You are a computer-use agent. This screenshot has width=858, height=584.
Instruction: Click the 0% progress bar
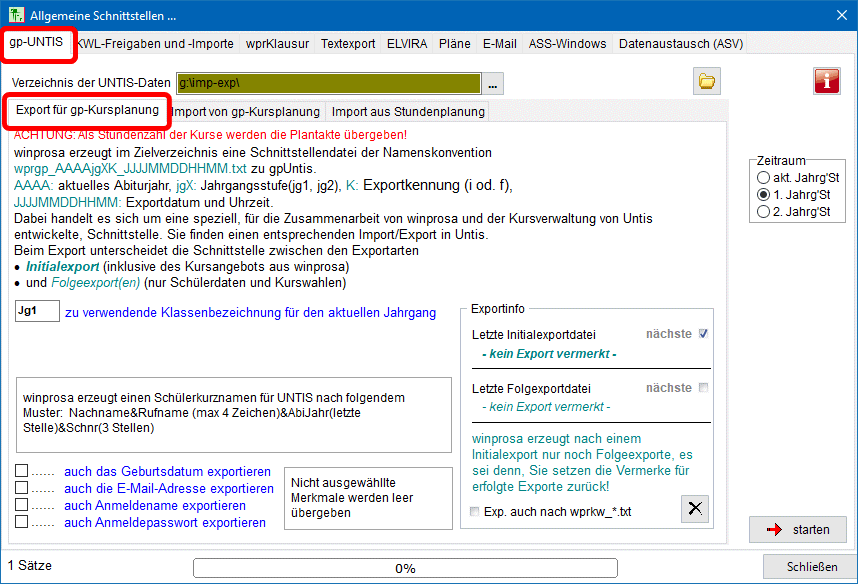coord(405,567)
